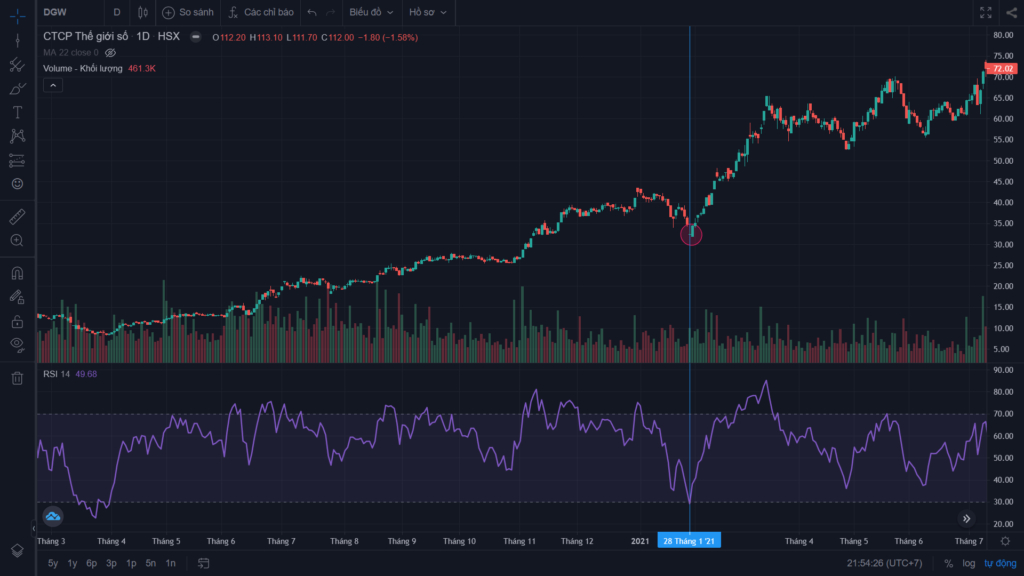Image resolution: width=1024 pixels, height=576 pixels.
Task: Select the 3p date range
Action: pos(112,563)
